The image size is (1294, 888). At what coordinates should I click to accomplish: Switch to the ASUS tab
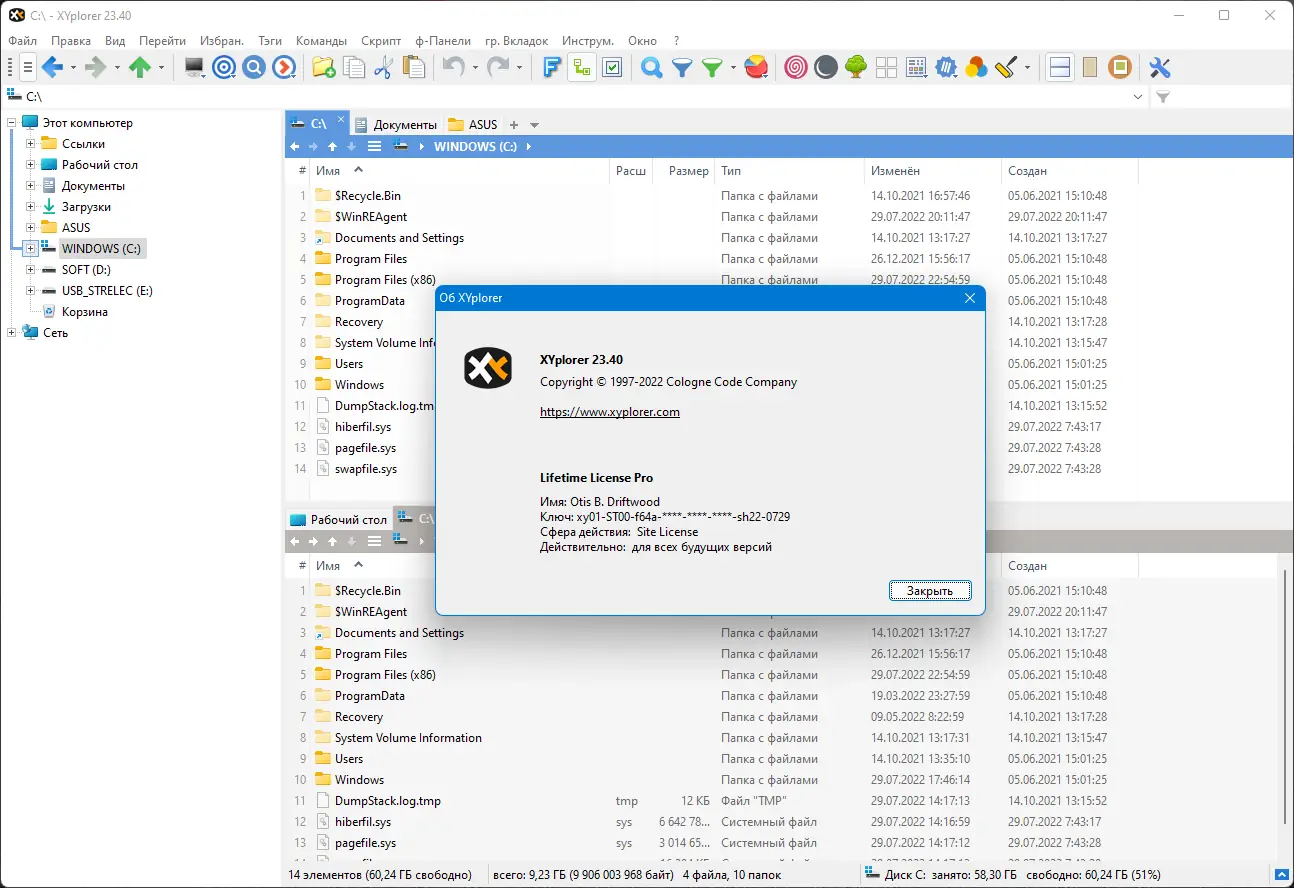pyautogui.click(x=473, y=125)
